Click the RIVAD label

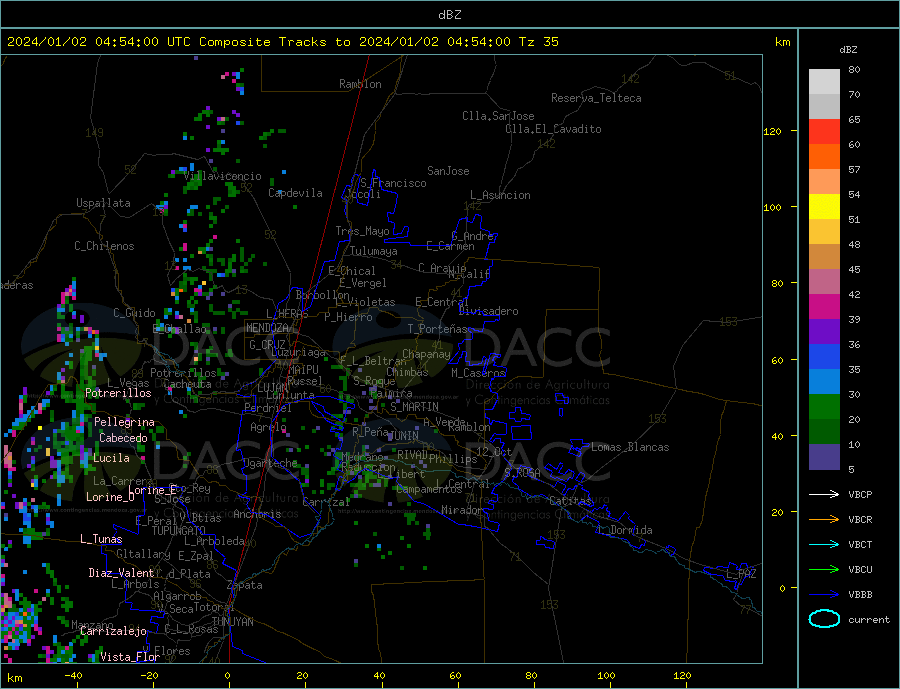point(412,454)
